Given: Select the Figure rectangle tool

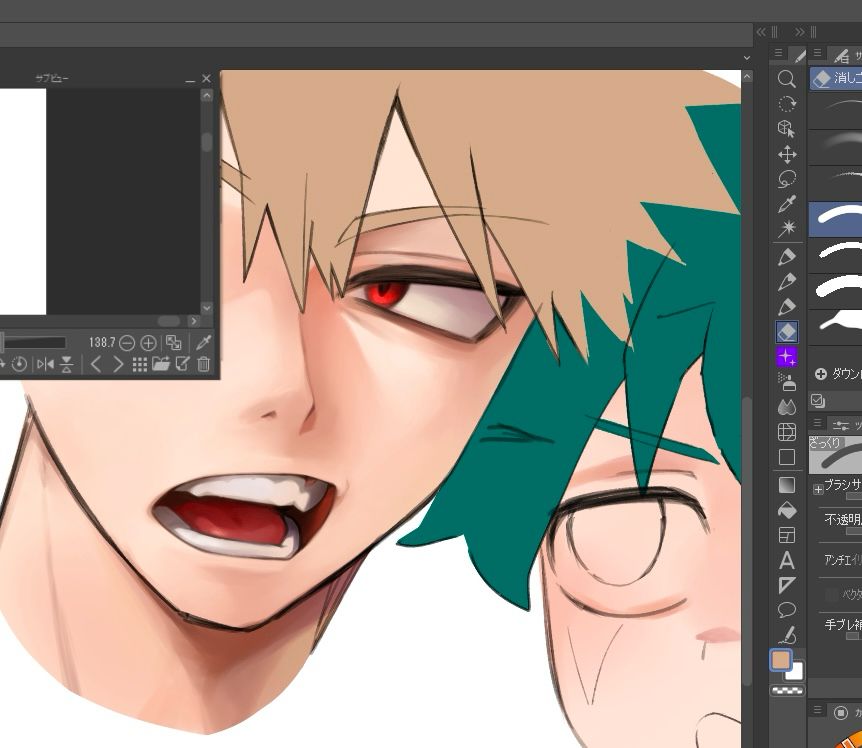Looking at the screenshot, I should (x=787, y=457).
